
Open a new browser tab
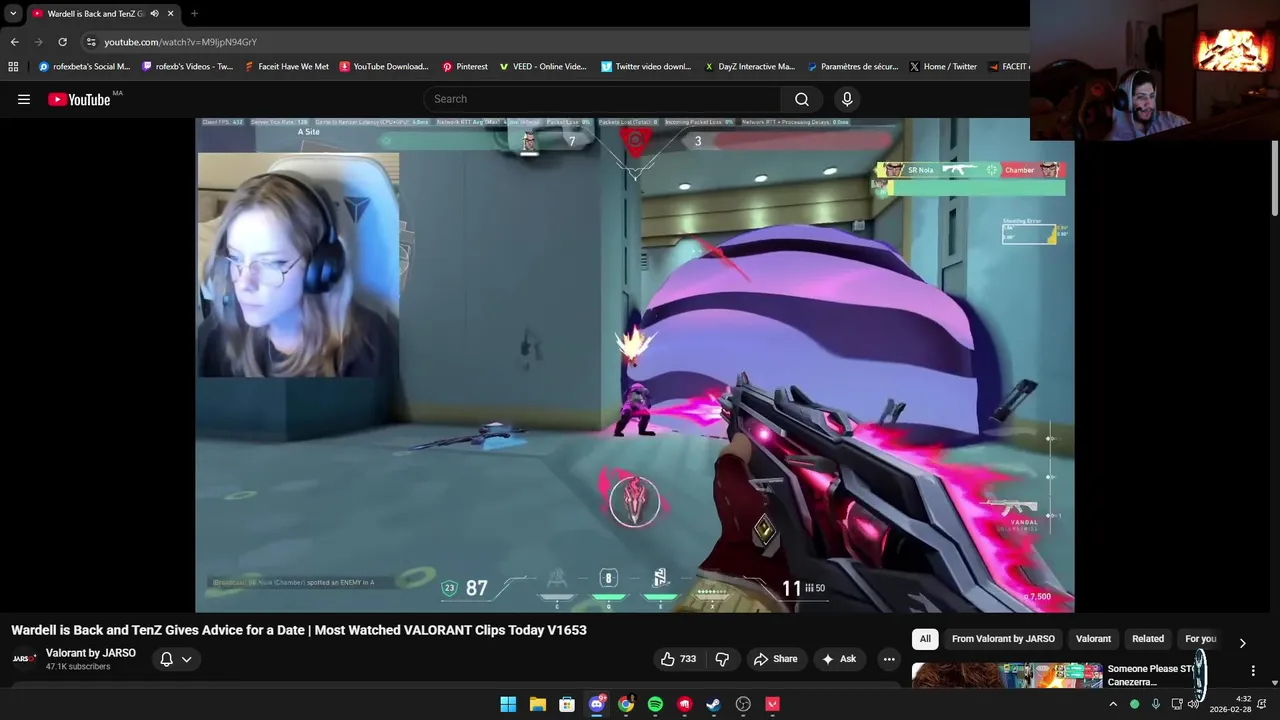point(194,14)
